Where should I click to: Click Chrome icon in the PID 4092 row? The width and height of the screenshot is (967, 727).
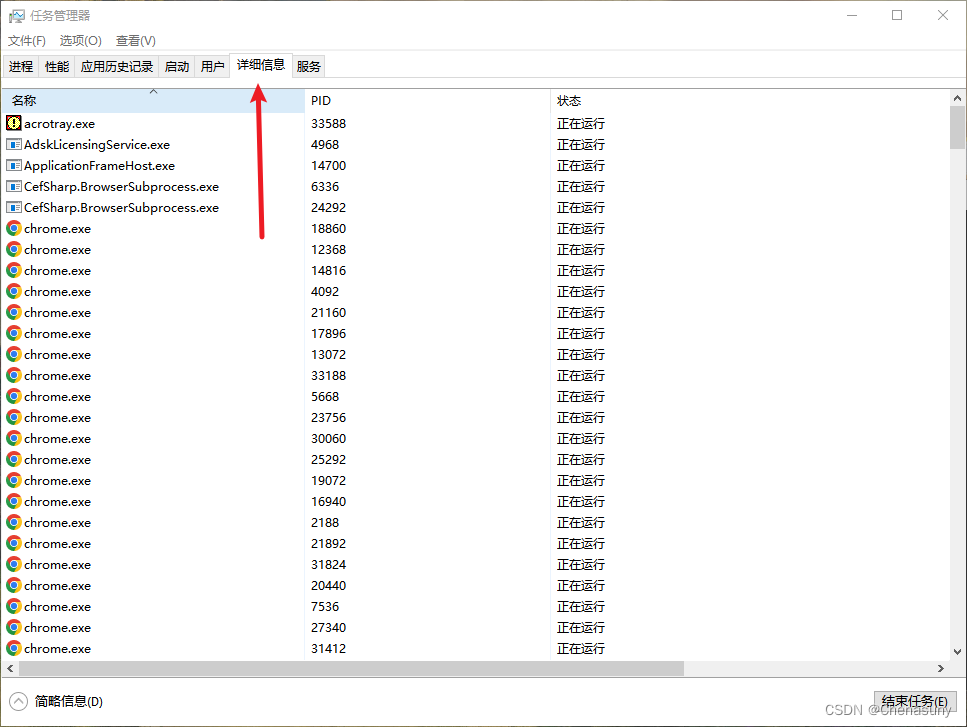tap(14, 291)
